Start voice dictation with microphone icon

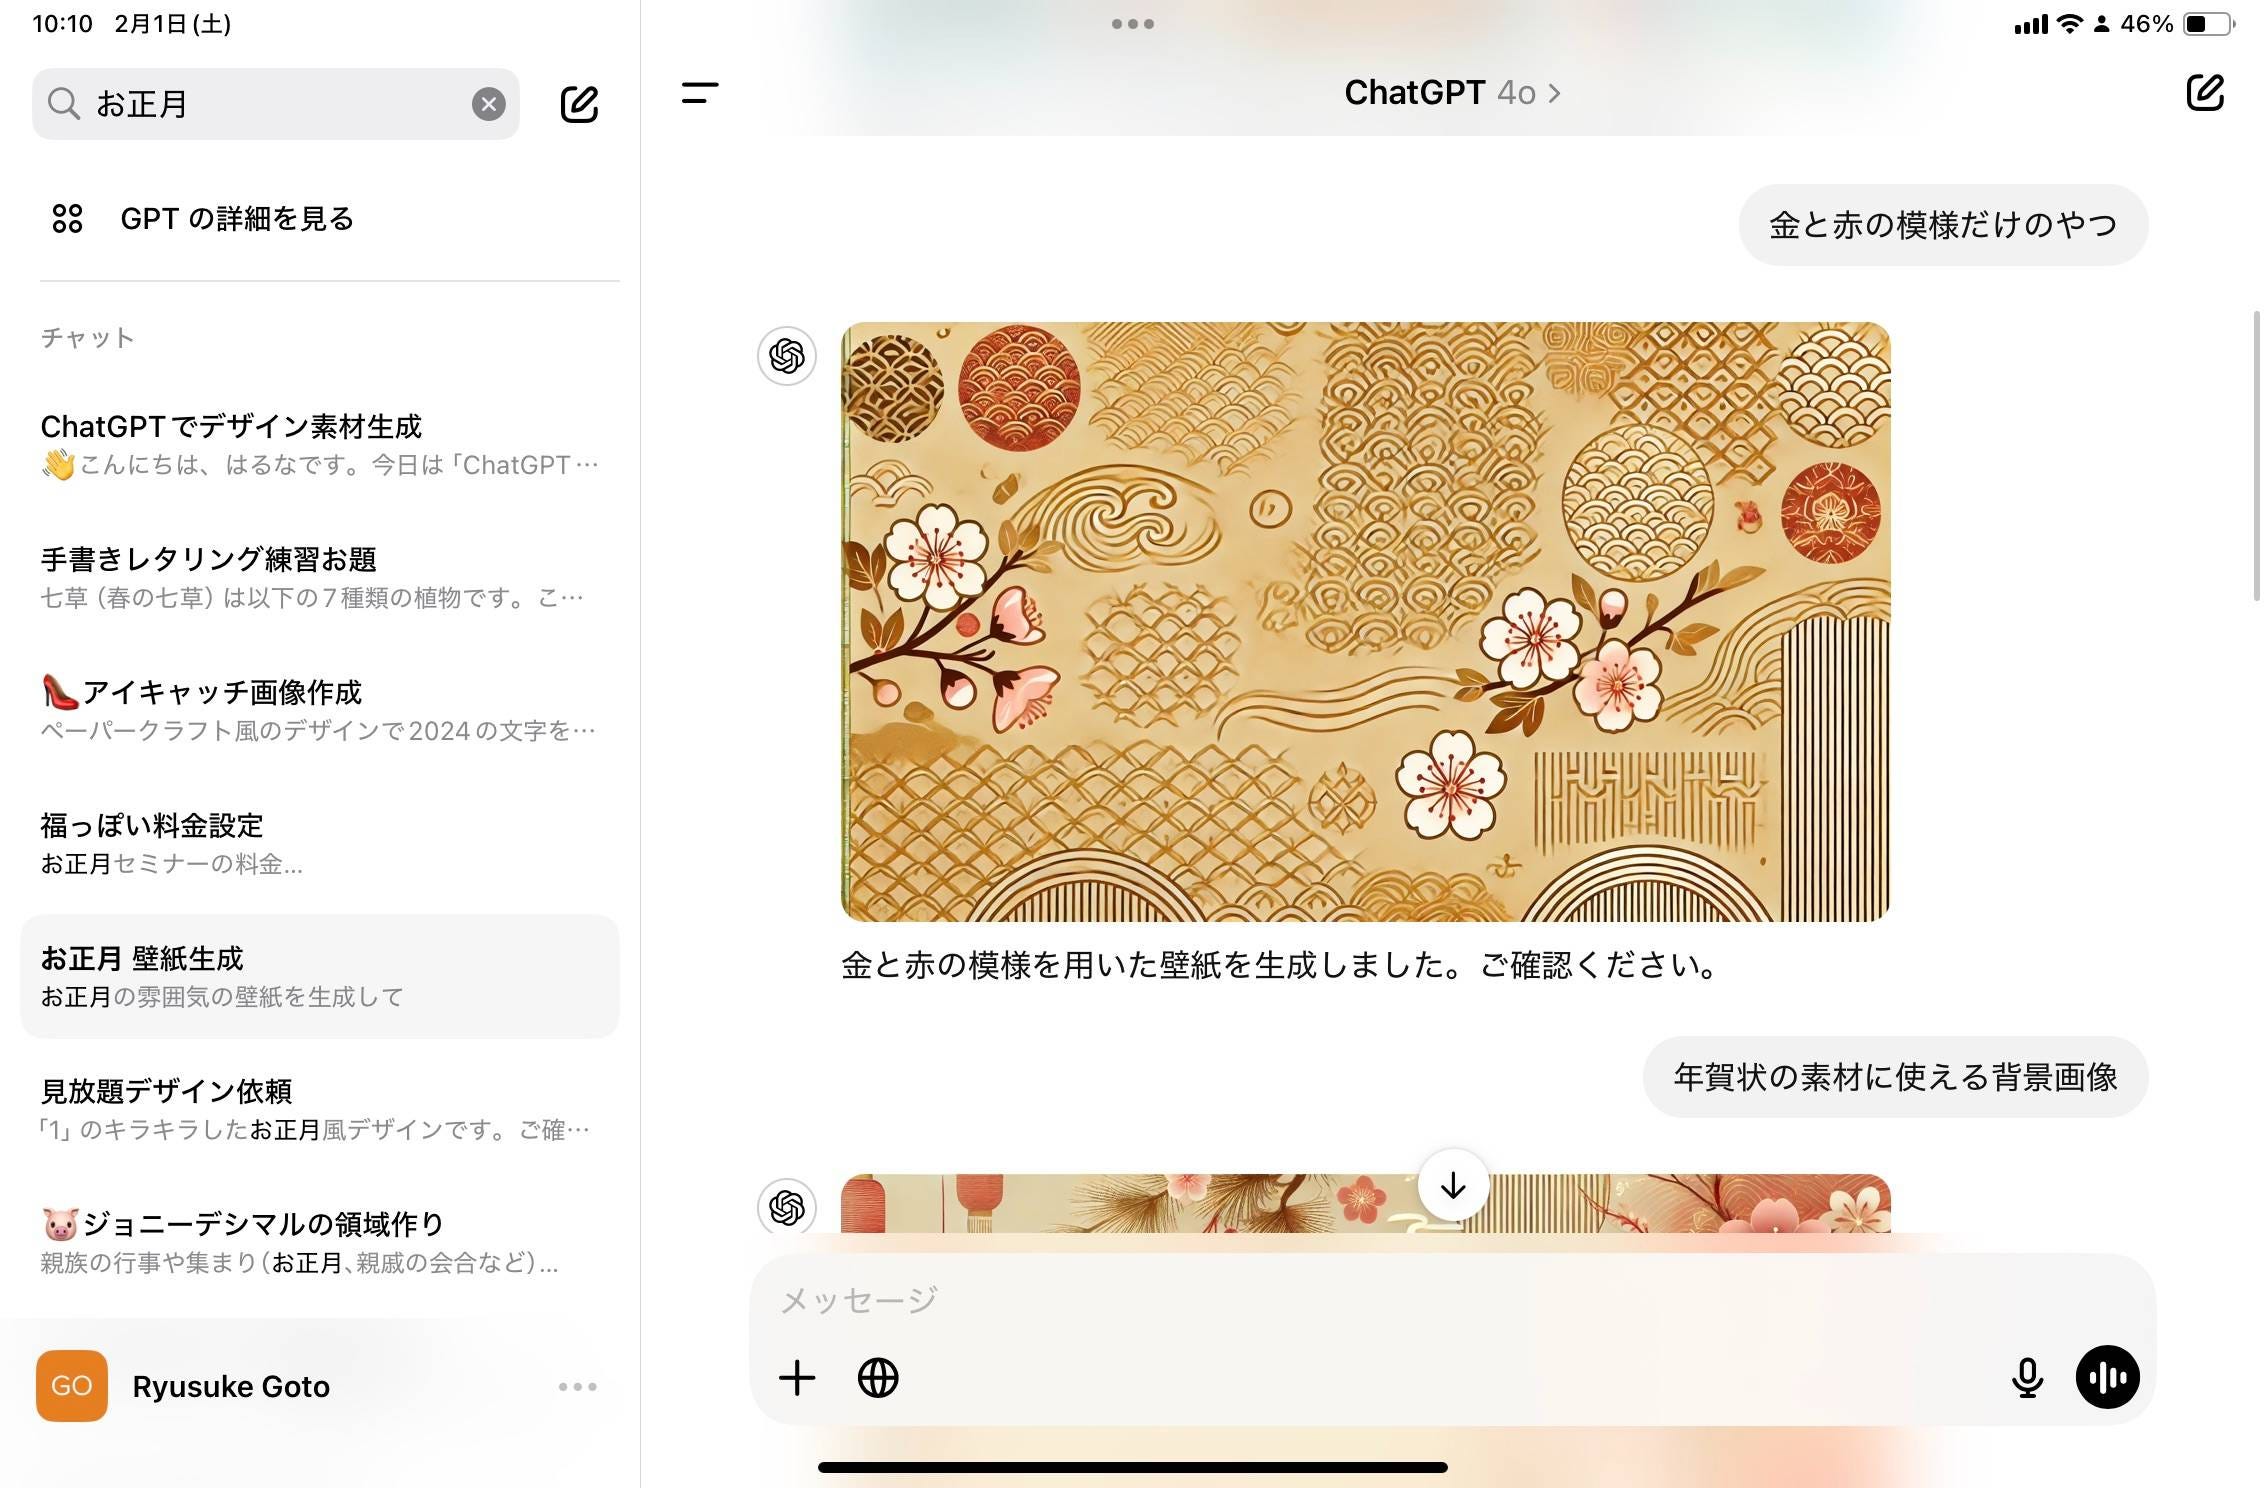(2027, 1378)
